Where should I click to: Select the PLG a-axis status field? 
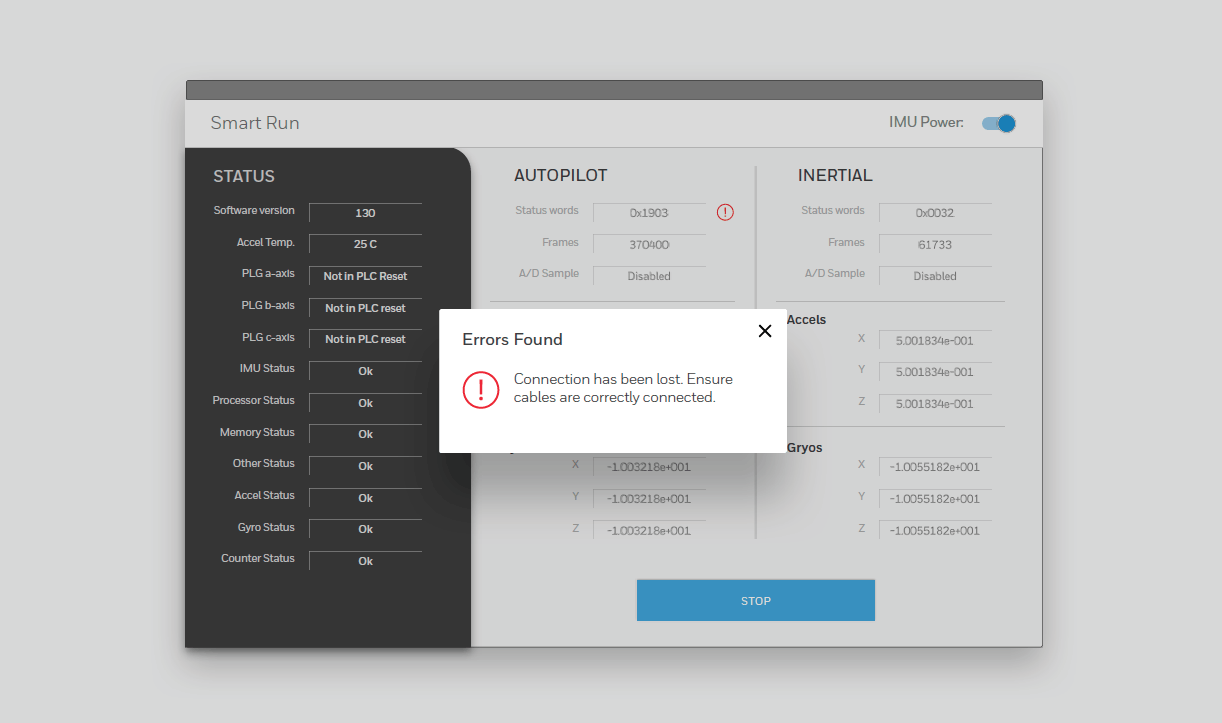coord(365,276)
